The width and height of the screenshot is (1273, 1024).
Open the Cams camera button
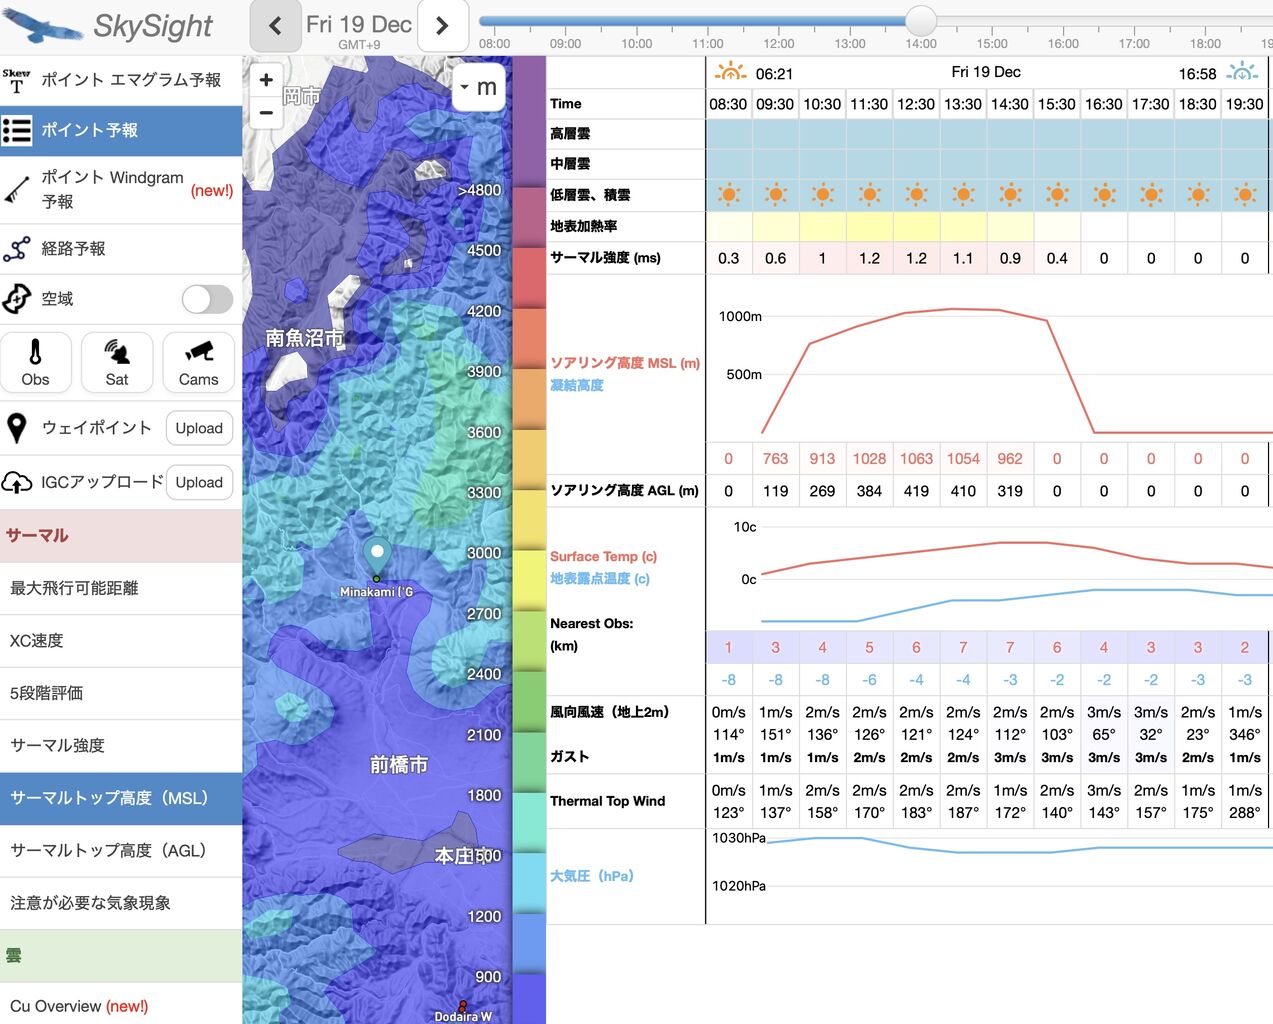[198, 362]
